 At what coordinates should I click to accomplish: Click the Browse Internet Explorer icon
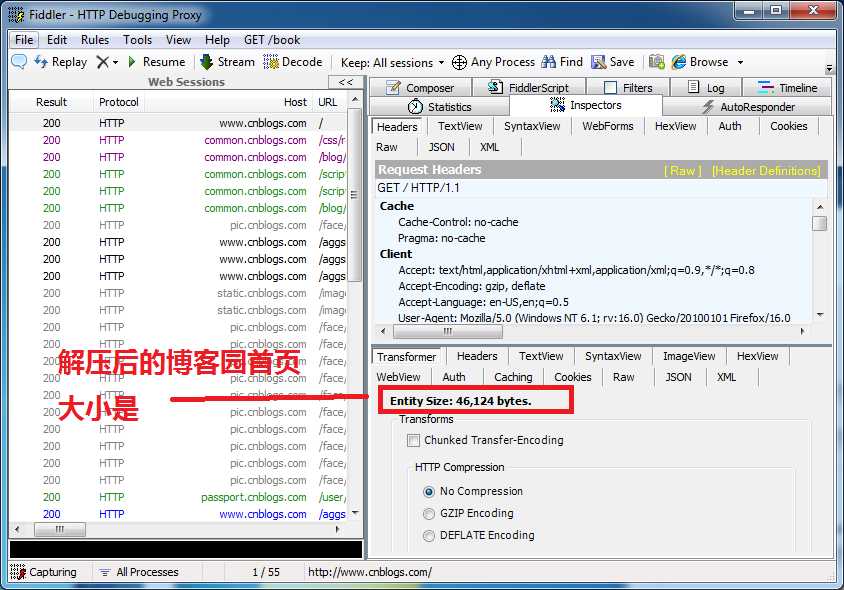point(679,62)
